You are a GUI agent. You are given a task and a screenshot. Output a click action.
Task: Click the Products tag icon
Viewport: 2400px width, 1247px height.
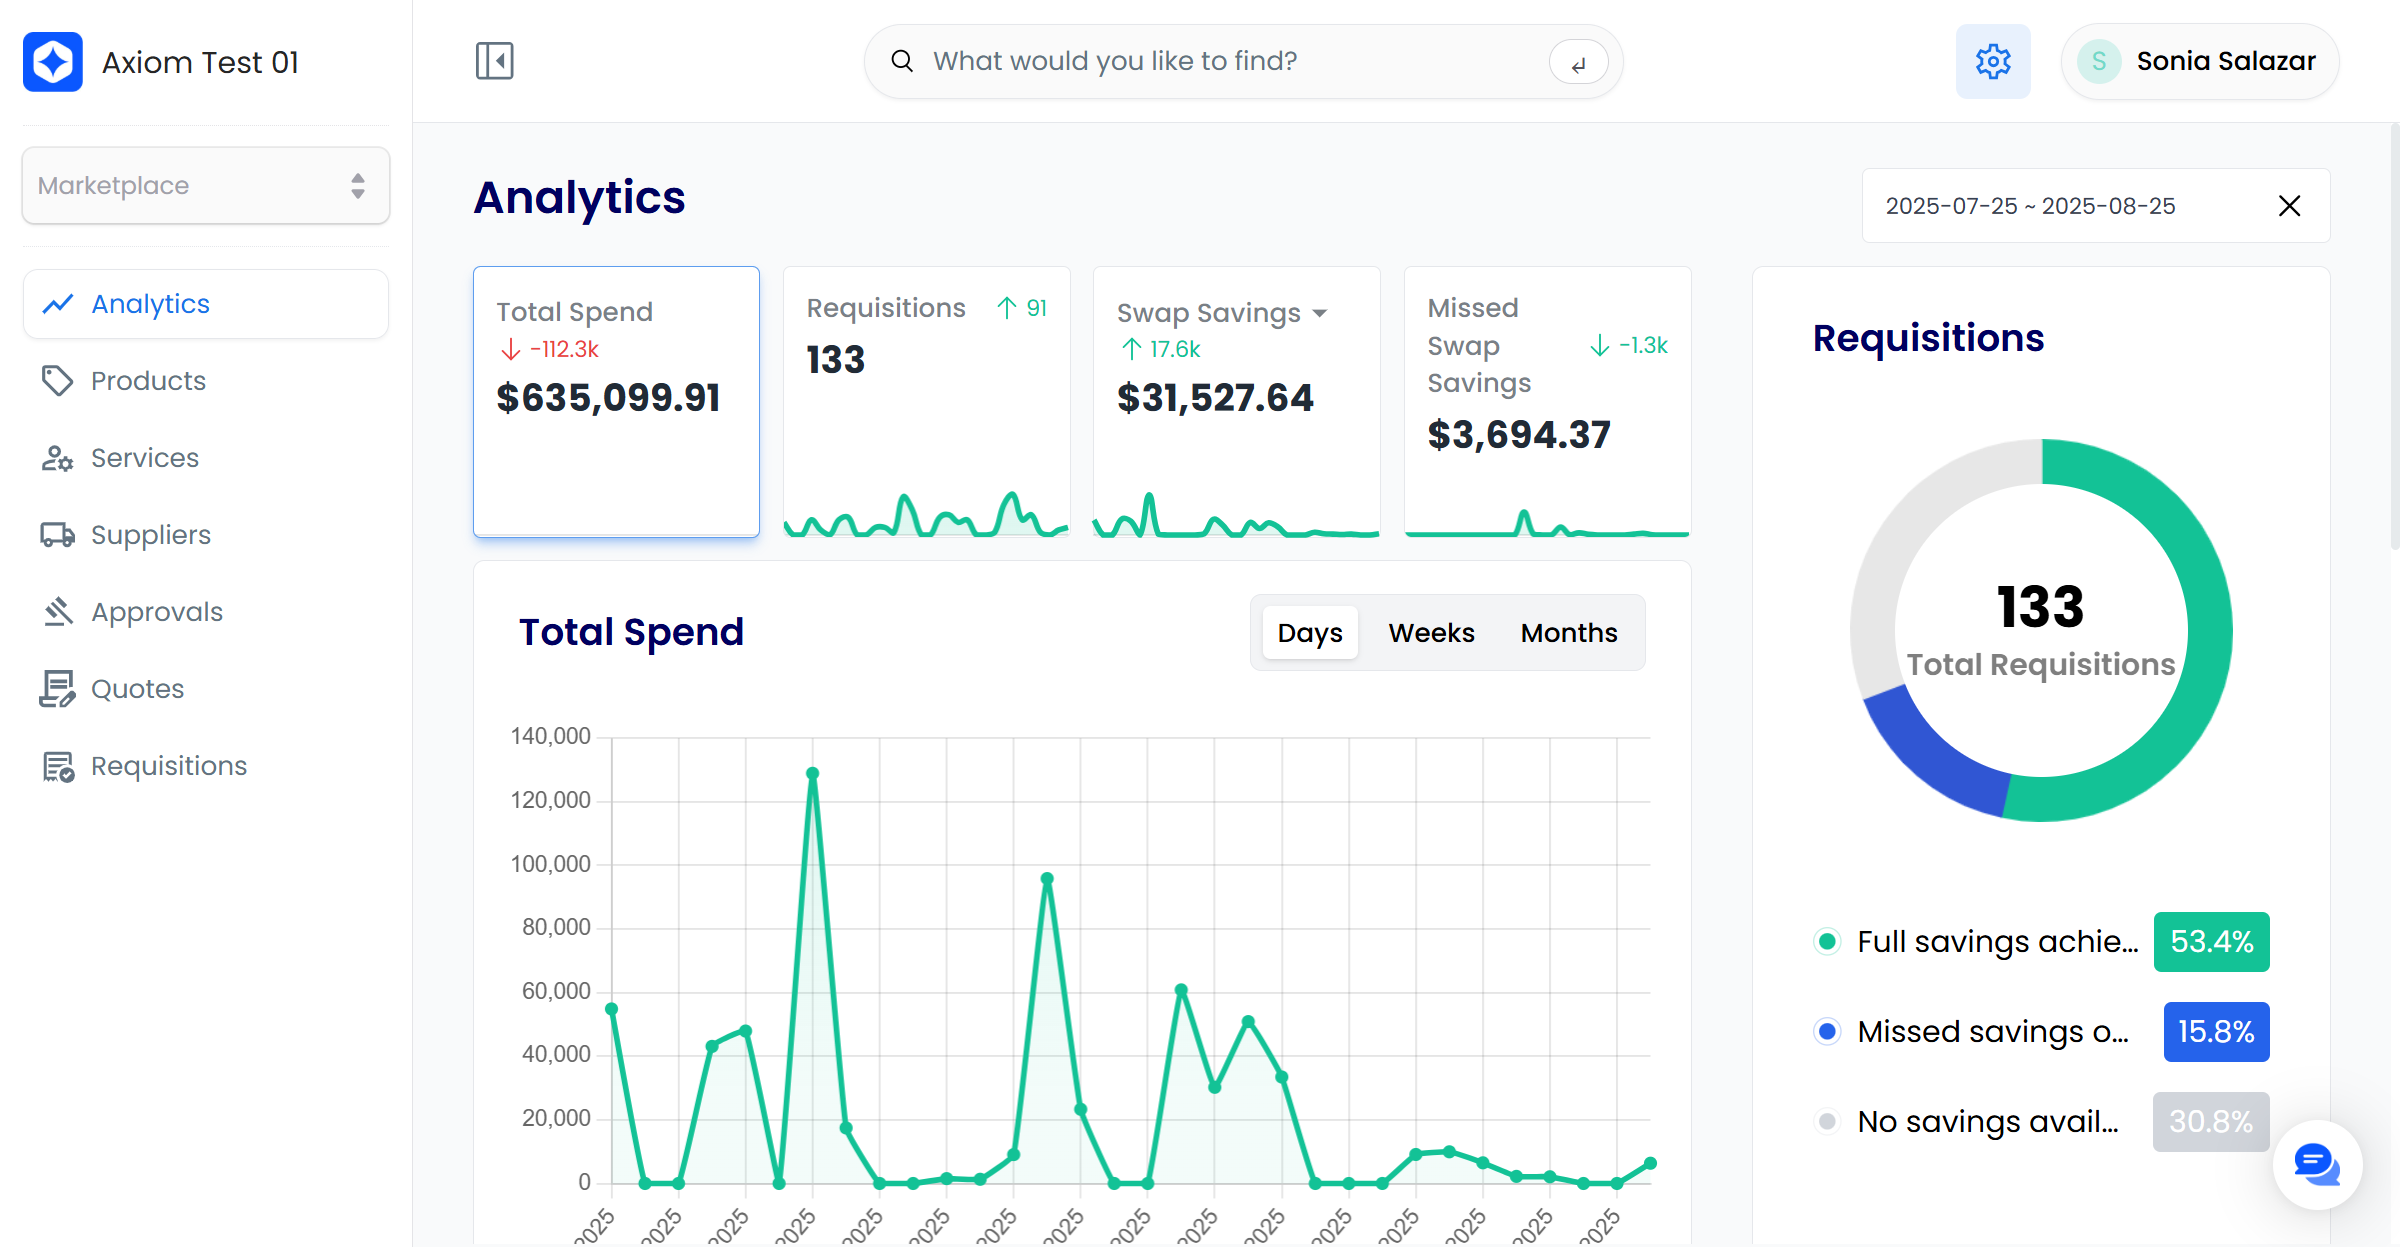coord(57,381)
